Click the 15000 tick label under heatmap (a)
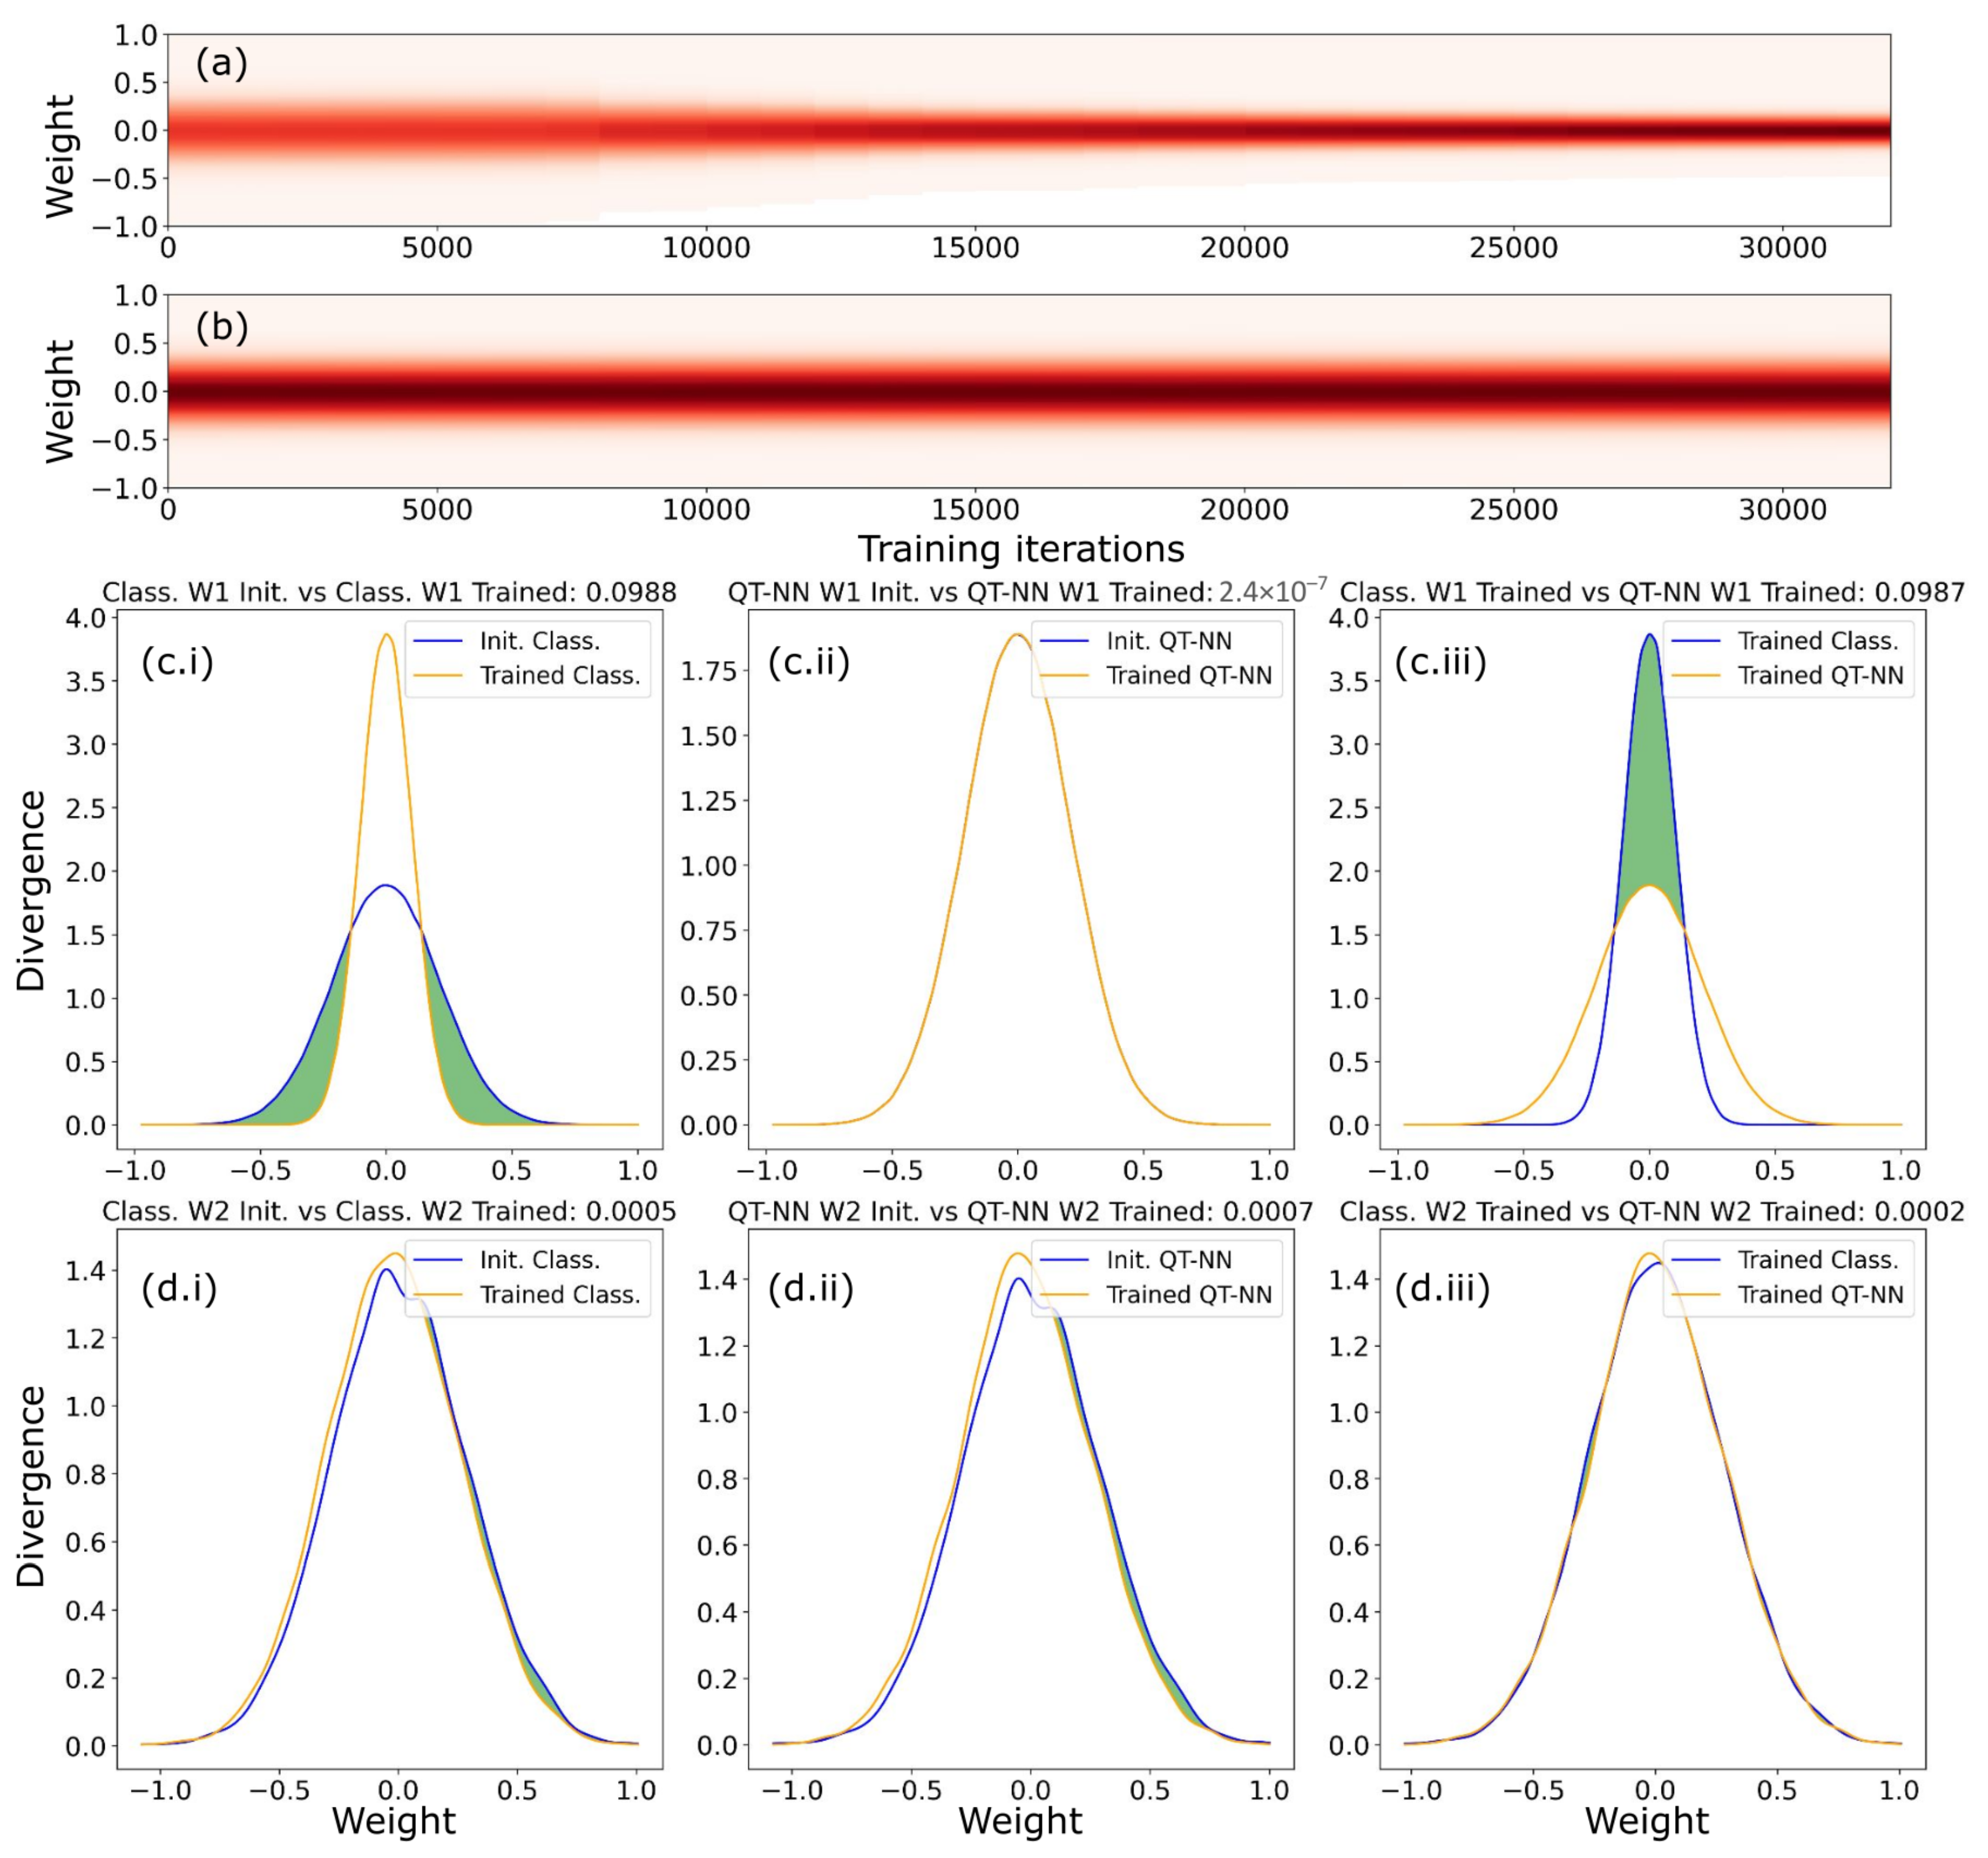This screenshot has height=1858, width=1988. (x=975, y=248)
